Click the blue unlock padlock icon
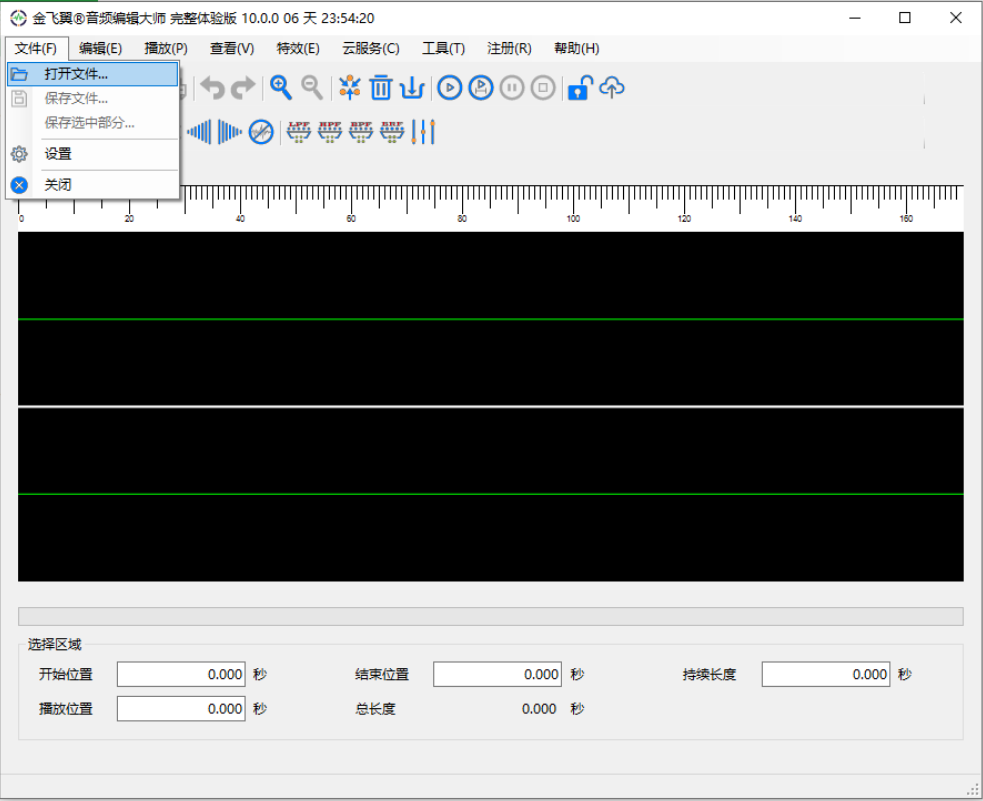Screen dimensions: 983x801 578,88
